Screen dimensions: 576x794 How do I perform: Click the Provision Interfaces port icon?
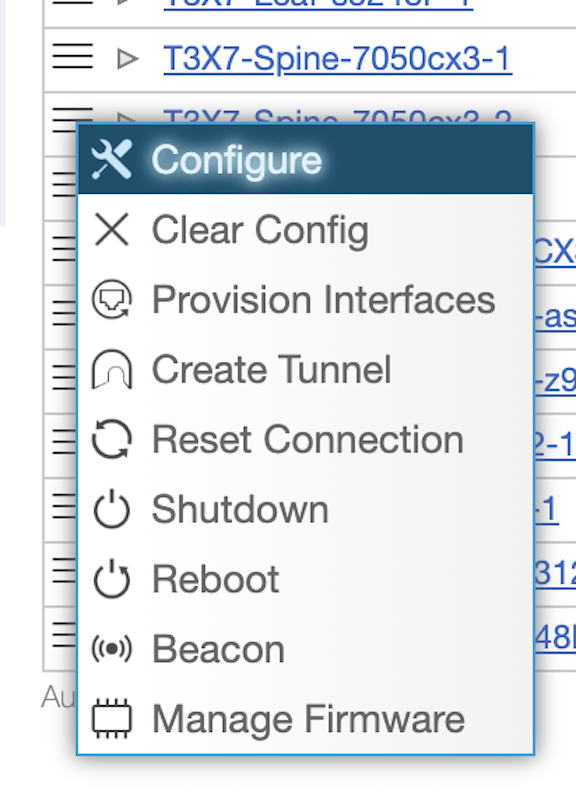111,299
